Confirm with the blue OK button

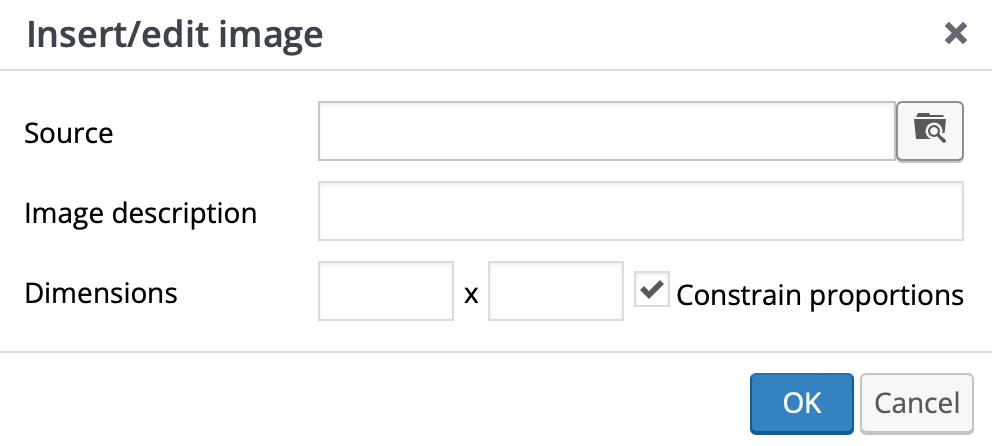(802, 404)
